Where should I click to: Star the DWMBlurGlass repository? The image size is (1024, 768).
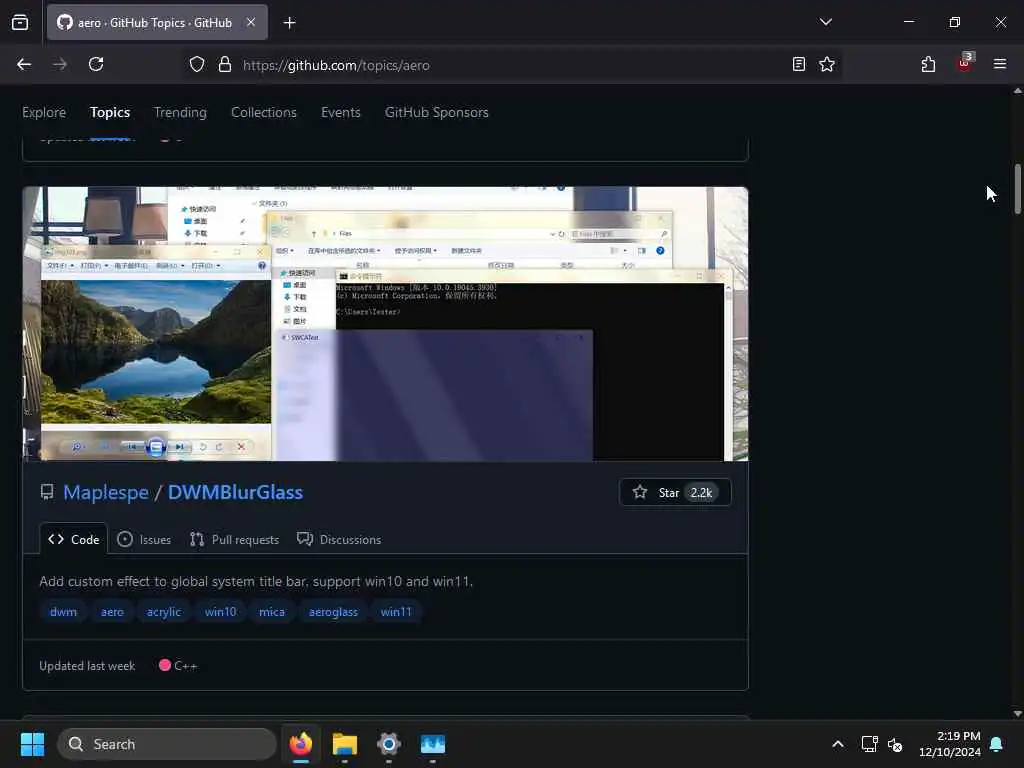point(675,492)
